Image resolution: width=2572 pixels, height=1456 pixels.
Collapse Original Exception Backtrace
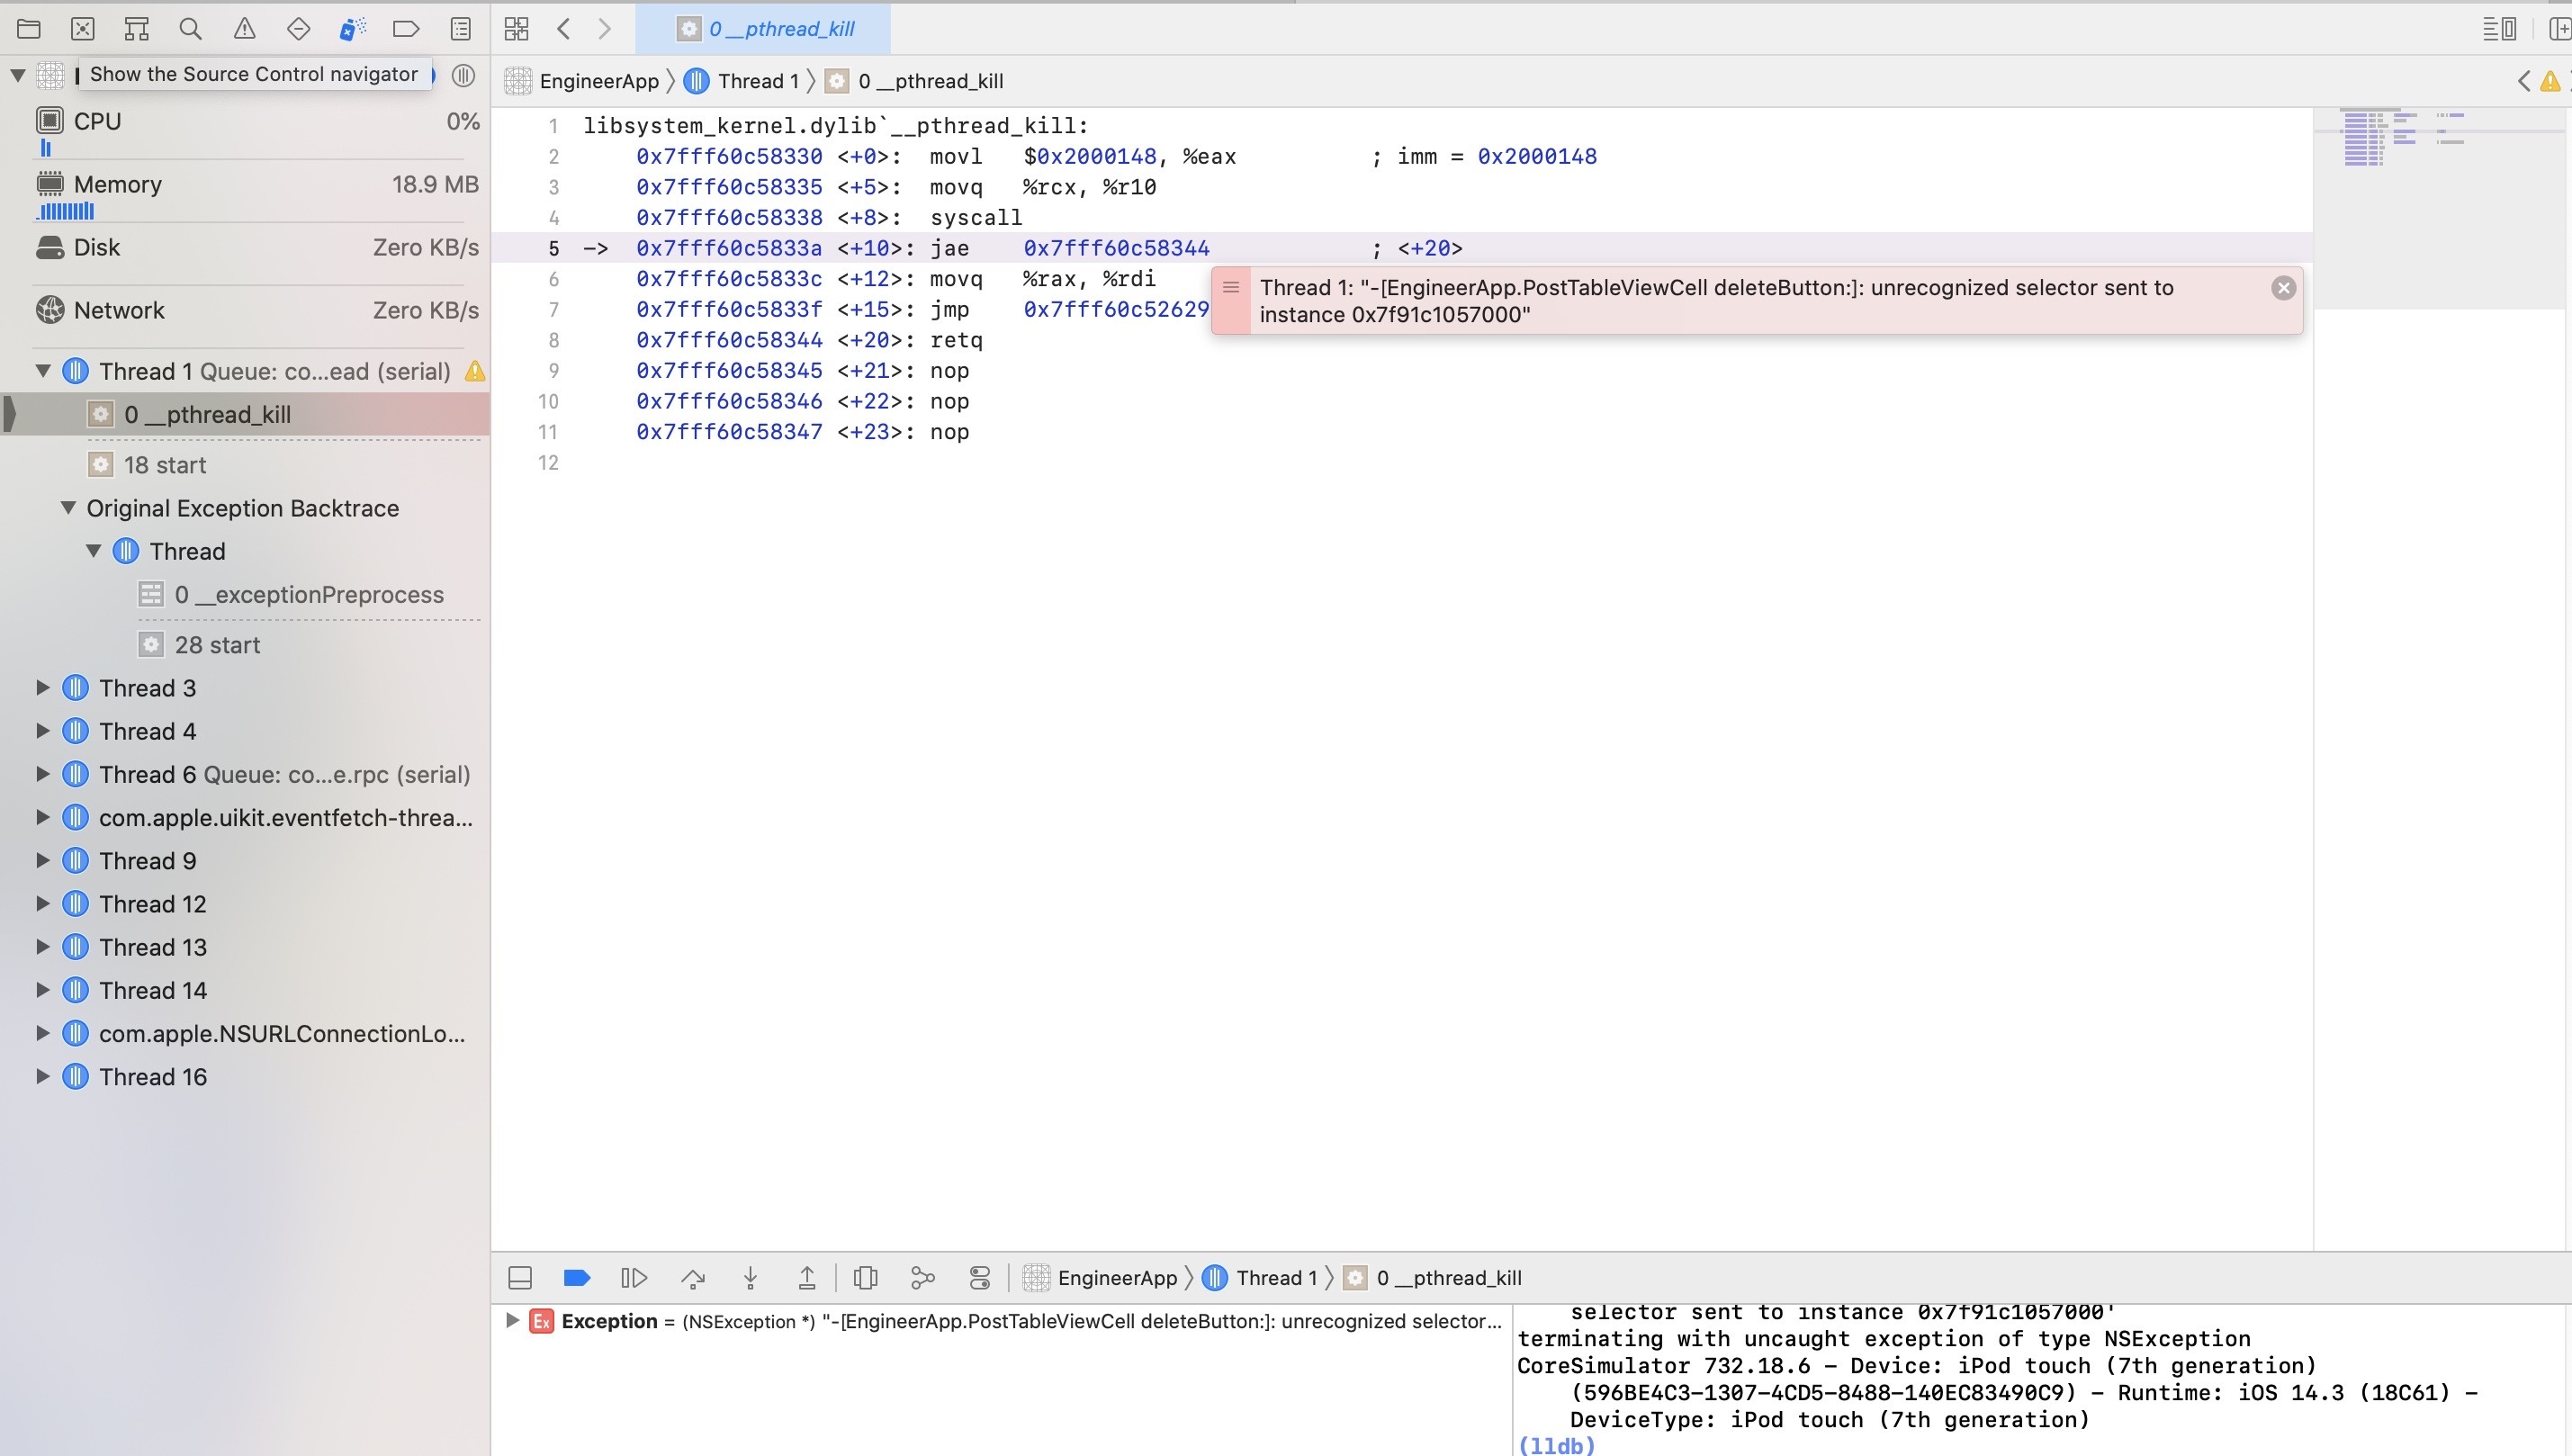(x=68, y=508)
